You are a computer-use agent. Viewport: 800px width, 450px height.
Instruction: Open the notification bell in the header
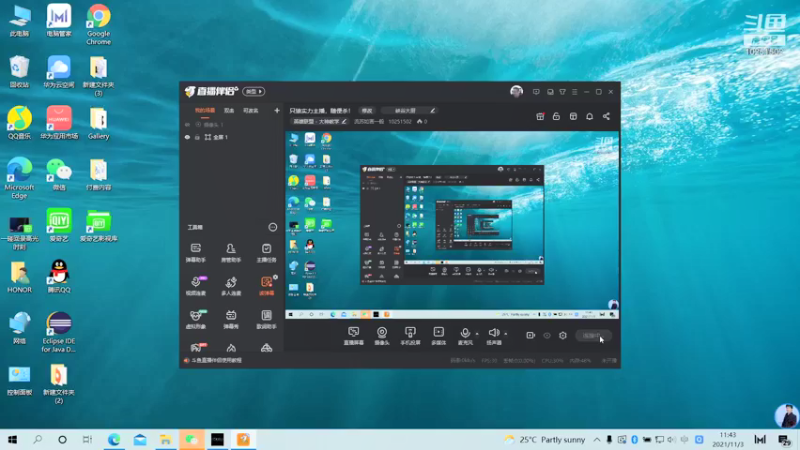589,116
